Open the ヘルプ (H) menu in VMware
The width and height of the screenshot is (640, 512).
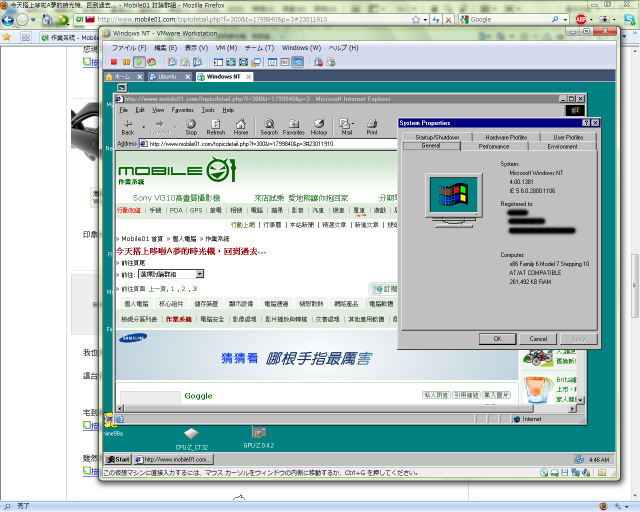point(344,48)
